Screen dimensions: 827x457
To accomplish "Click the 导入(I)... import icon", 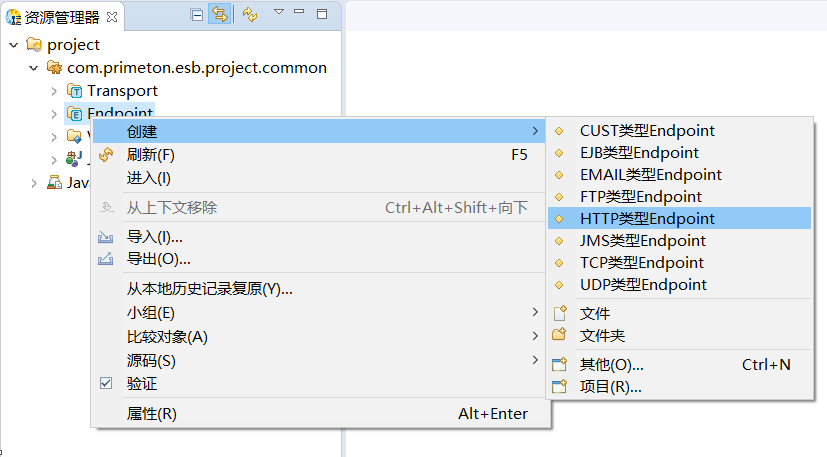I will [x=107, y=237].
